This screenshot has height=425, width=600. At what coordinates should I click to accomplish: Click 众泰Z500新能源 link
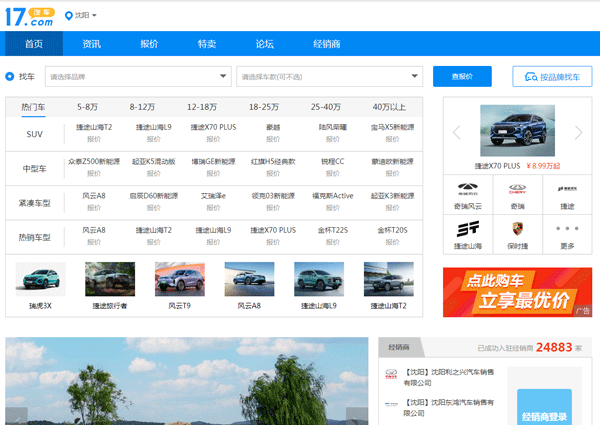(x=94, y=161)
